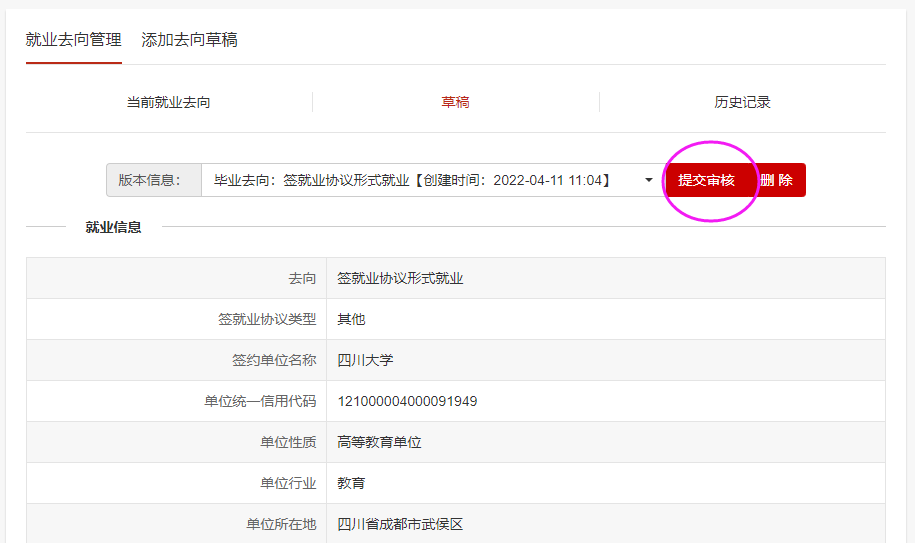
Task: Click the 签就业协议类型 label
Action: tap(267, 319)
